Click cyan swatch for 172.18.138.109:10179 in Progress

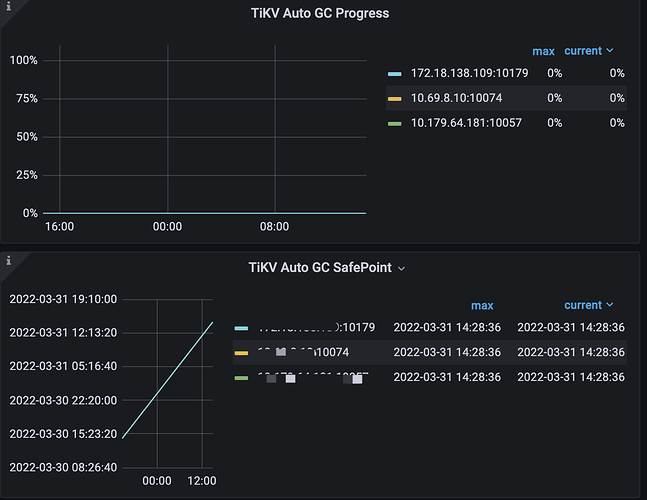pyautogui.click(x=394, y=74)
